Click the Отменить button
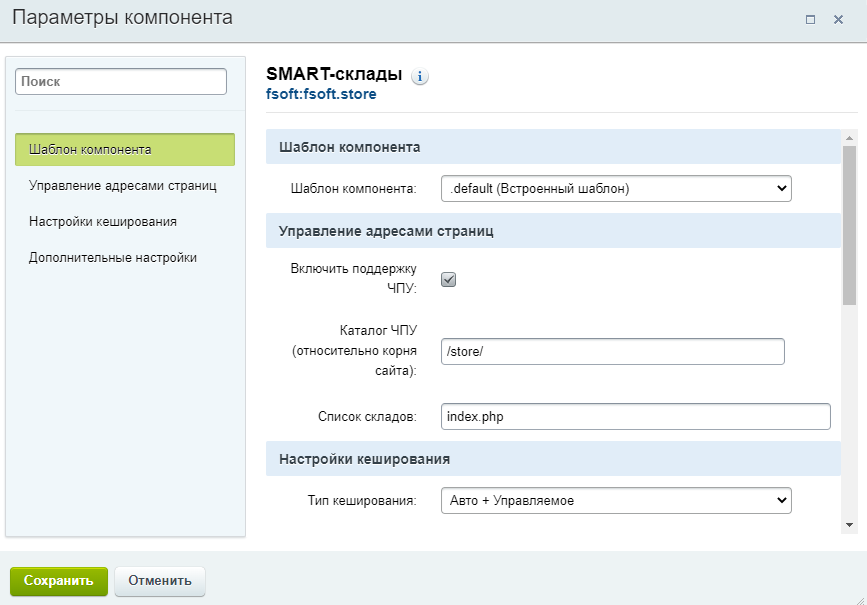 click(x=159, y=581)
